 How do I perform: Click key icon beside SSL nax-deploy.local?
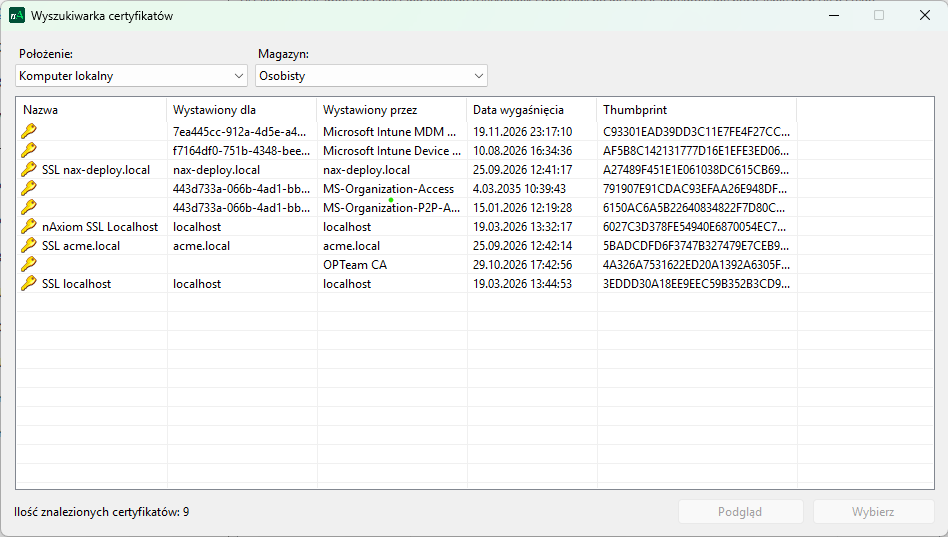29,169
